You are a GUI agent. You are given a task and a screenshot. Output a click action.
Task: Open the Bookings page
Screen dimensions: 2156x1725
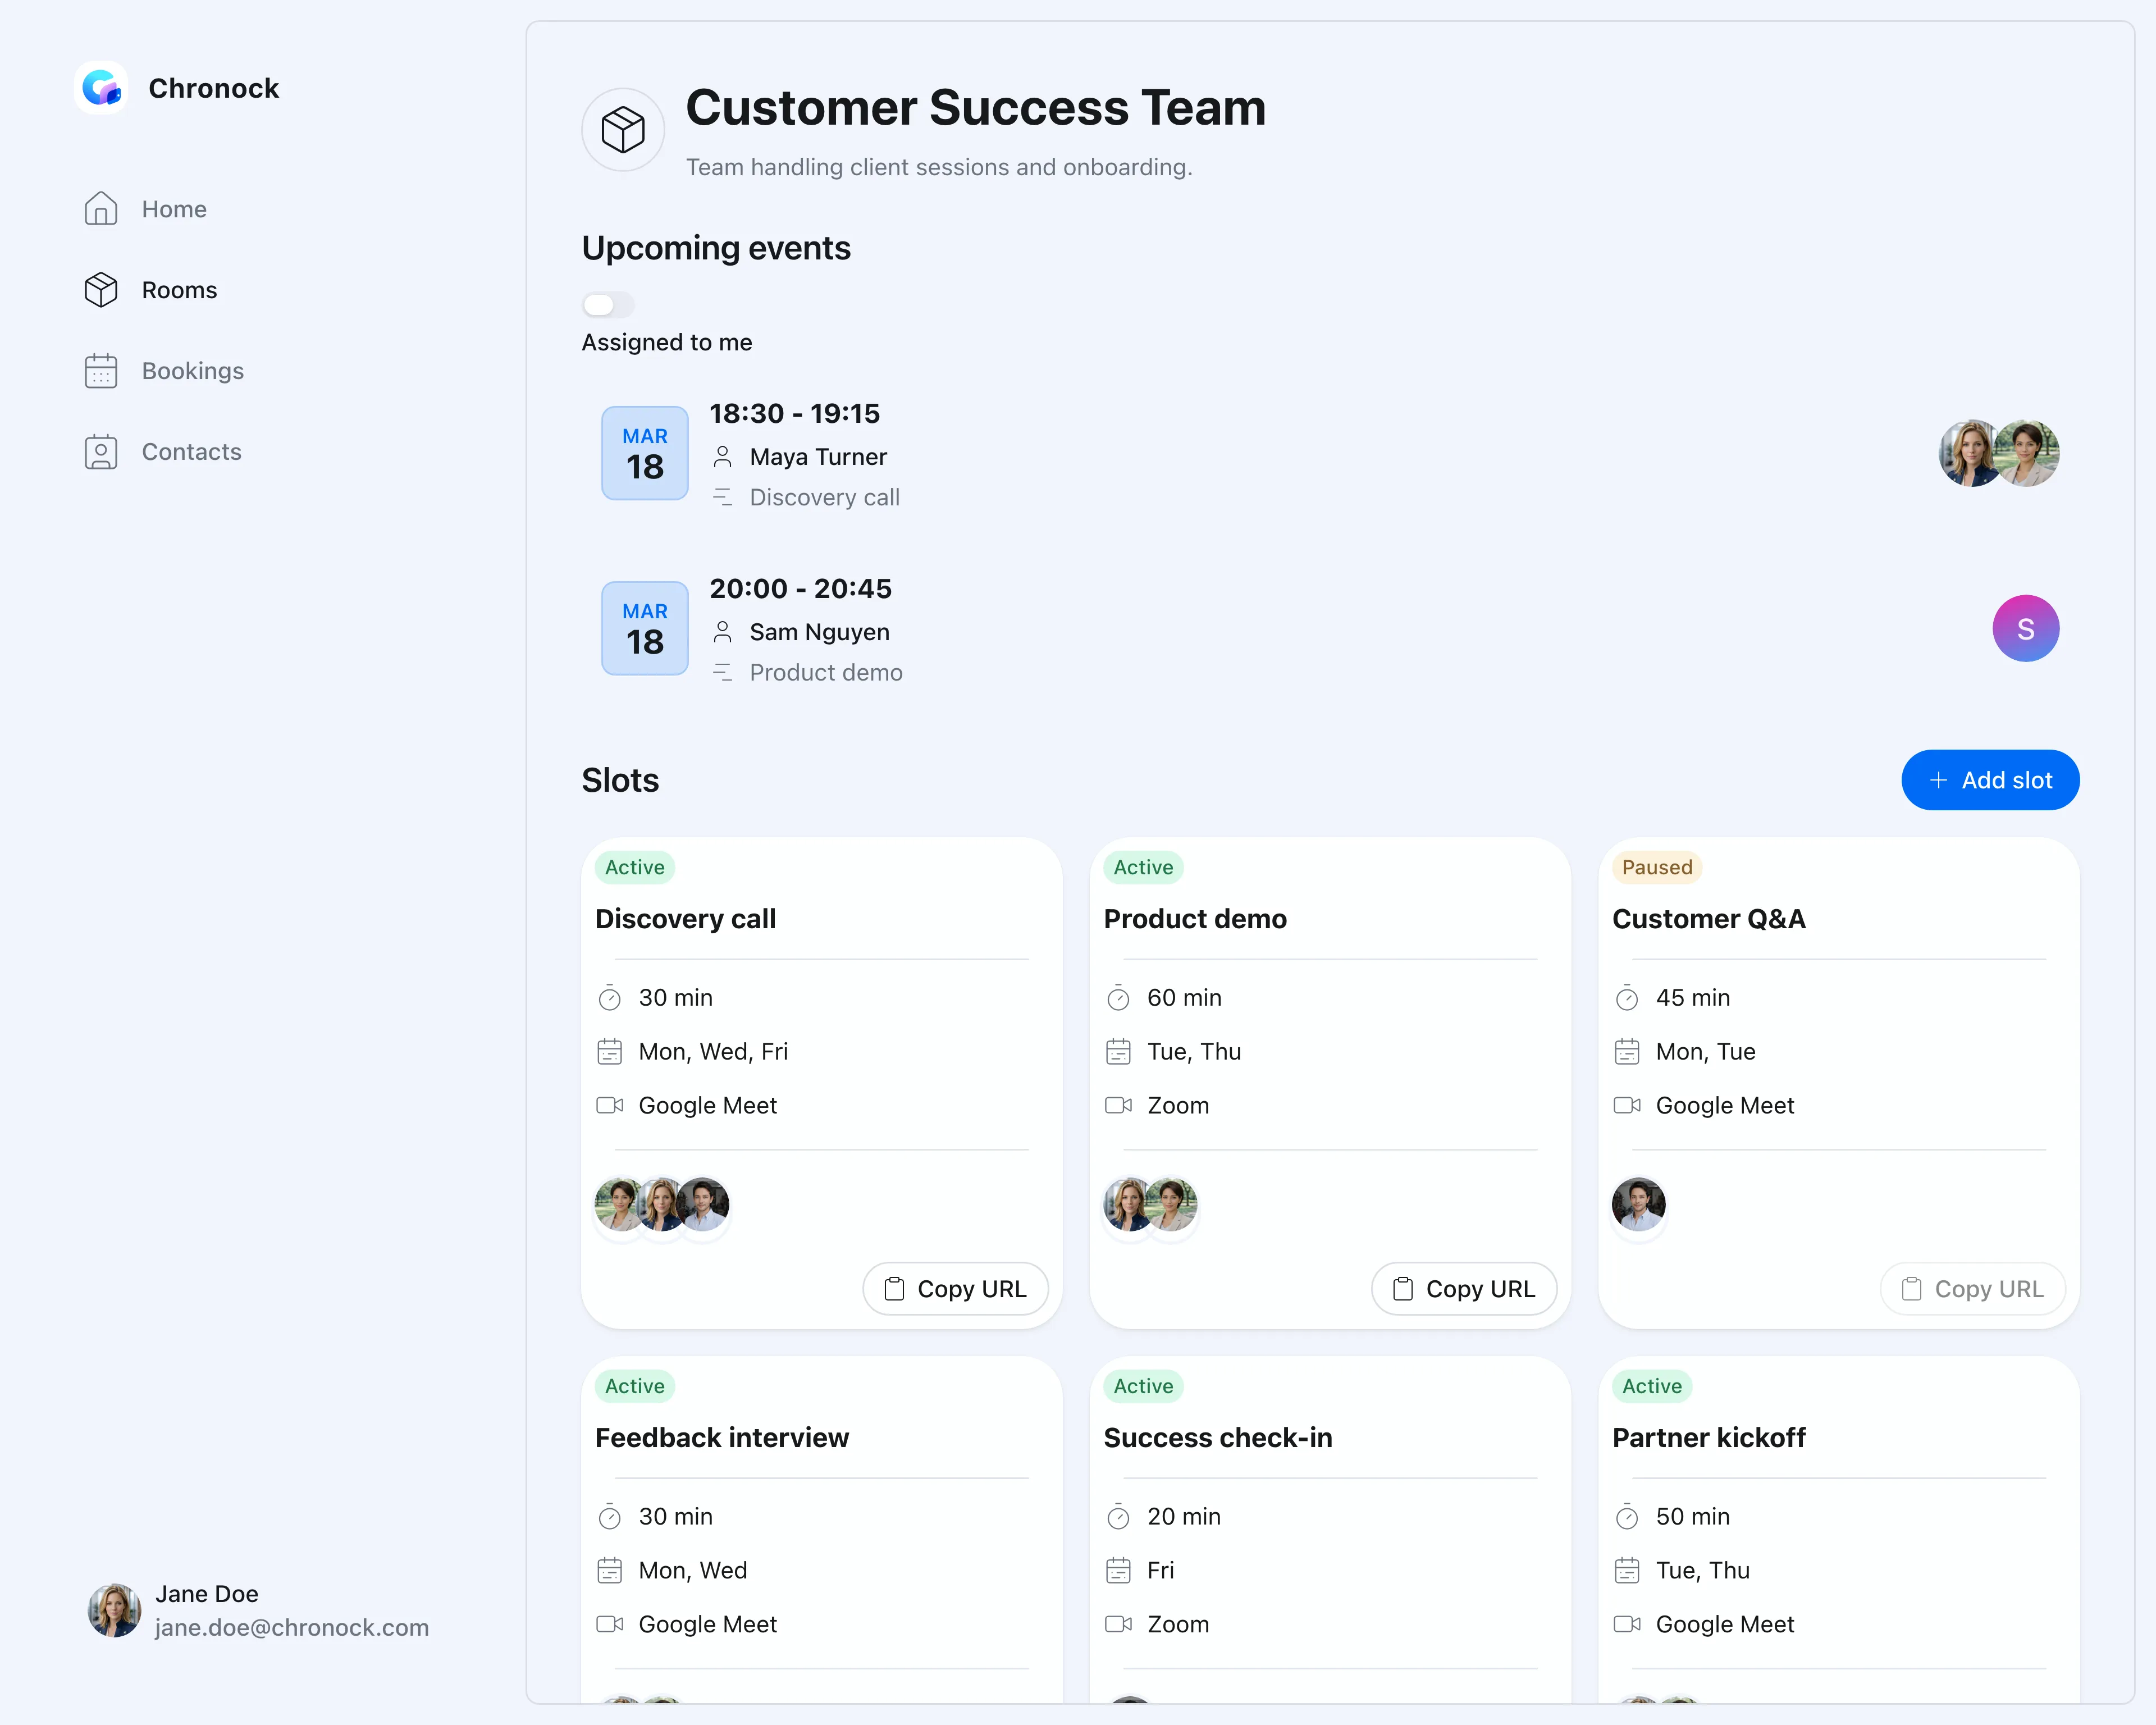coord(164,371)
